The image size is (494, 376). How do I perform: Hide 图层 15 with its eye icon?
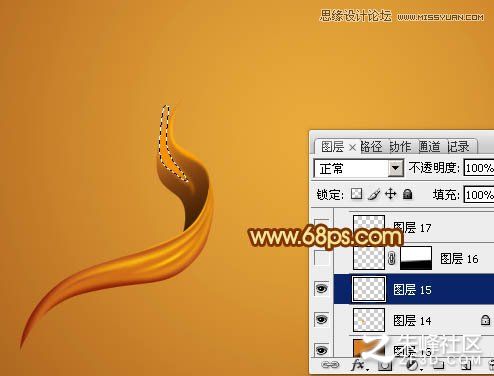point(321,288)
